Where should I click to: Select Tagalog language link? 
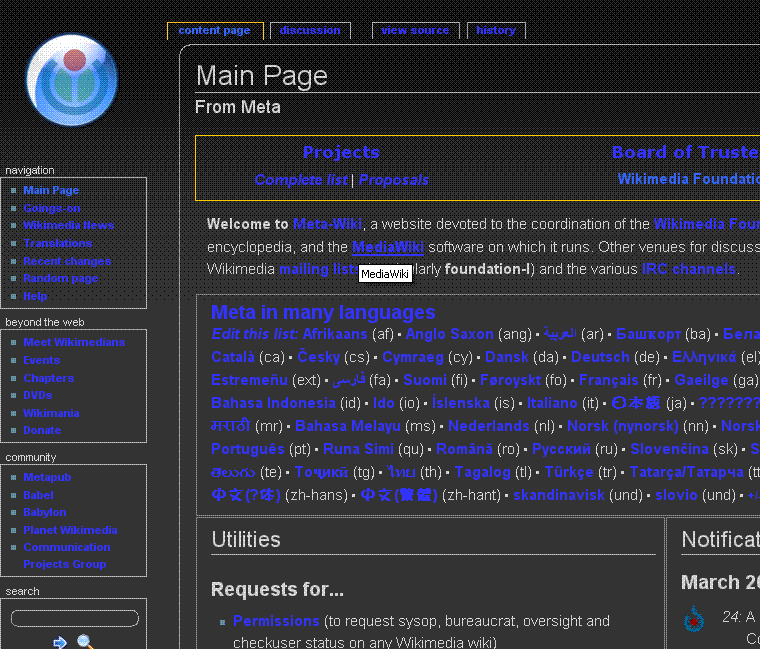[x=482, y=472]
